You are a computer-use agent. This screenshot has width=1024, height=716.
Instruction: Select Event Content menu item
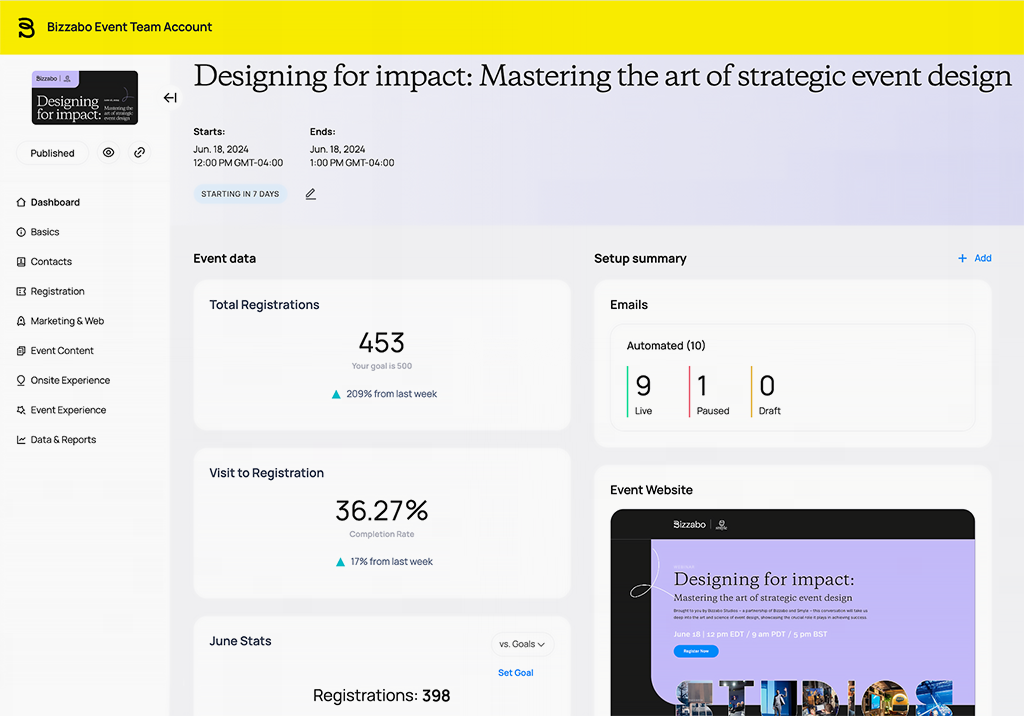pyautogui.click(x=62, y=351)
